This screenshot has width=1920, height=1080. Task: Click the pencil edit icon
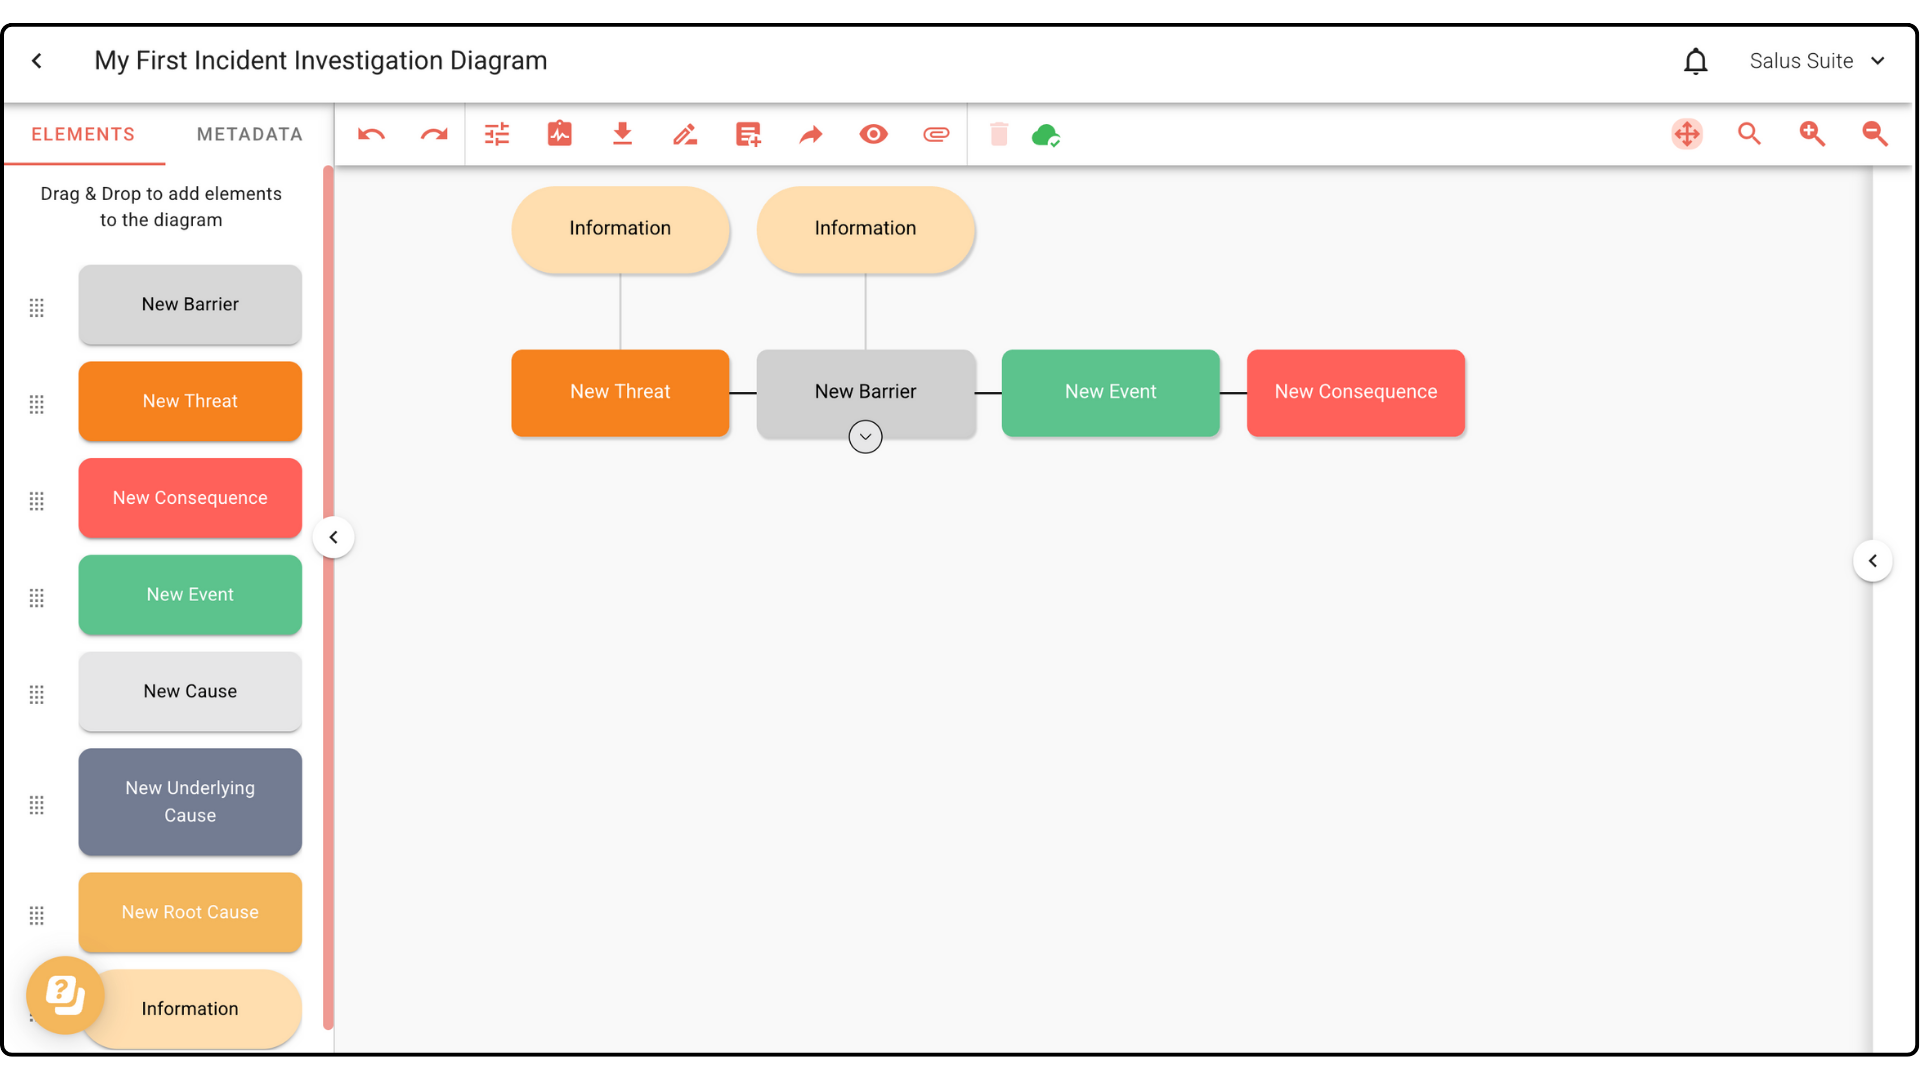685,134
